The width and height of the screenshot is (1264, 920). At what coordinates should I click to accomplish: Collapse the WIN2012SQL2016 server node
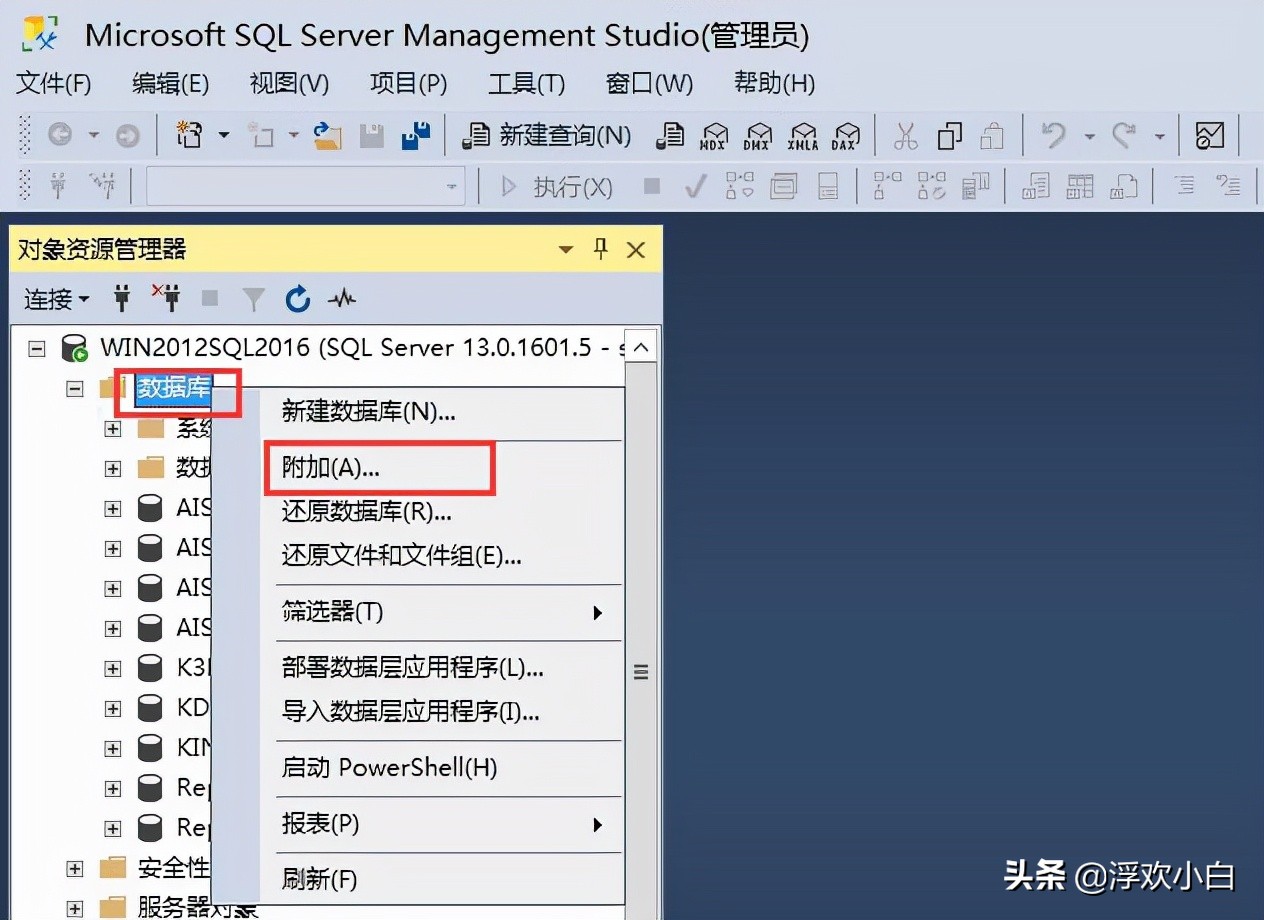[37, 347]
